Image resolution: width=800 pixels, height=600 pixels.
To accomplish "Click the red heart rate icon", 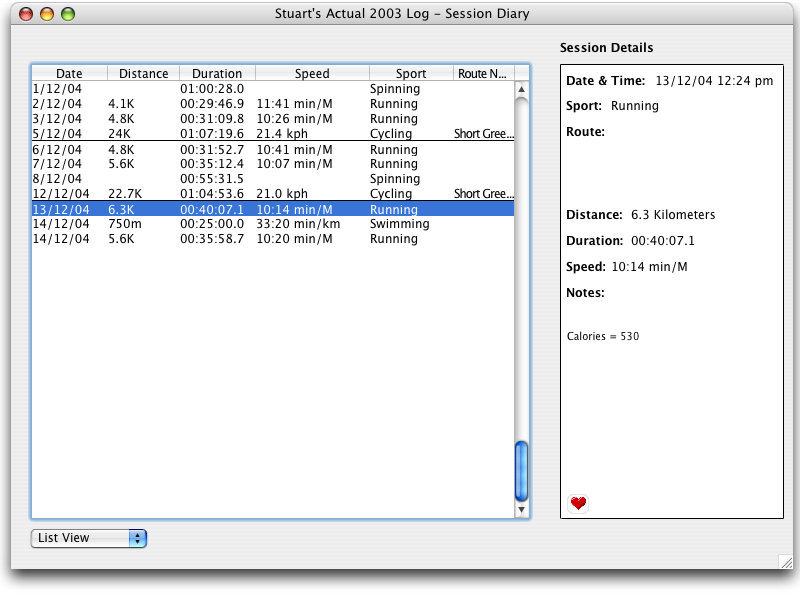I will click(578, 504).
